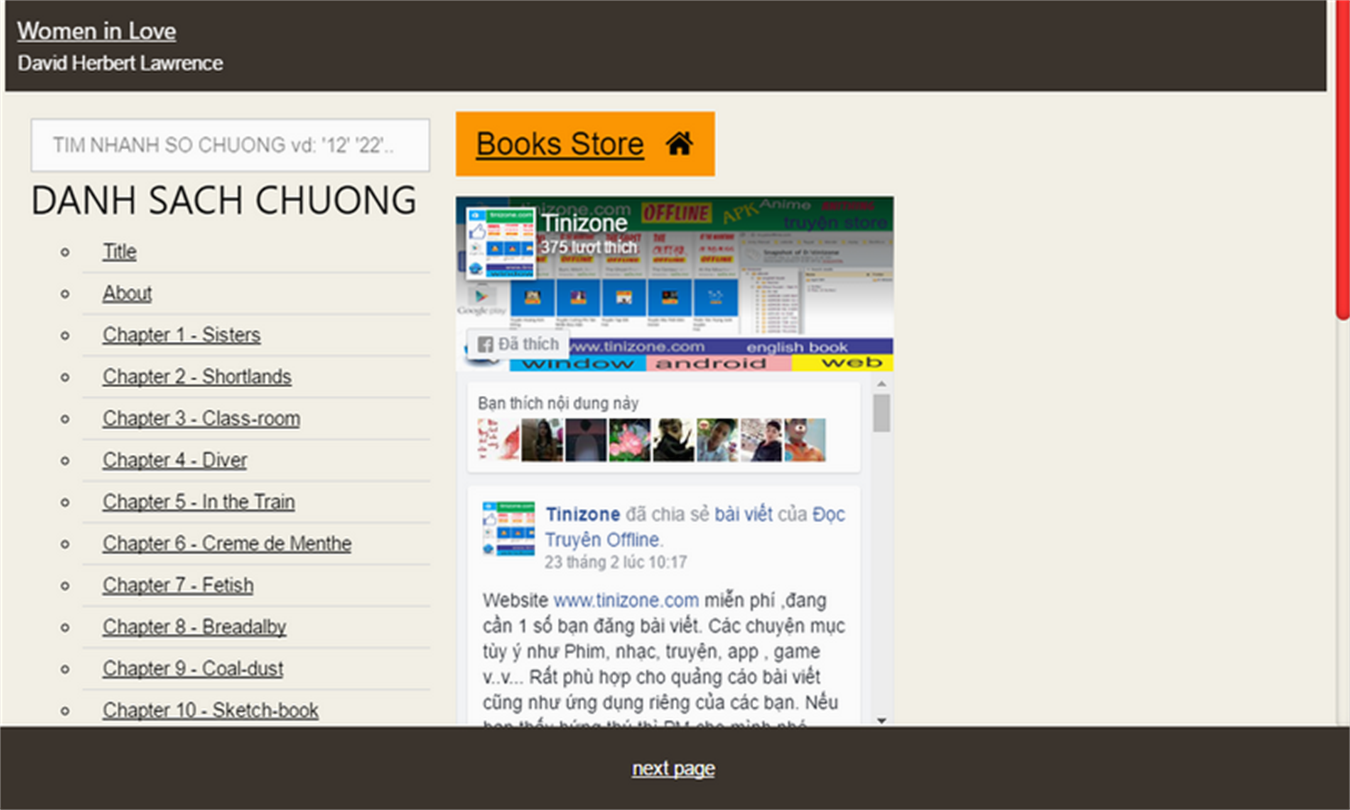Click the first fan avatar thumbnail
The width and height of the screenshot is (1350, 810).
[x=499, y=440]
